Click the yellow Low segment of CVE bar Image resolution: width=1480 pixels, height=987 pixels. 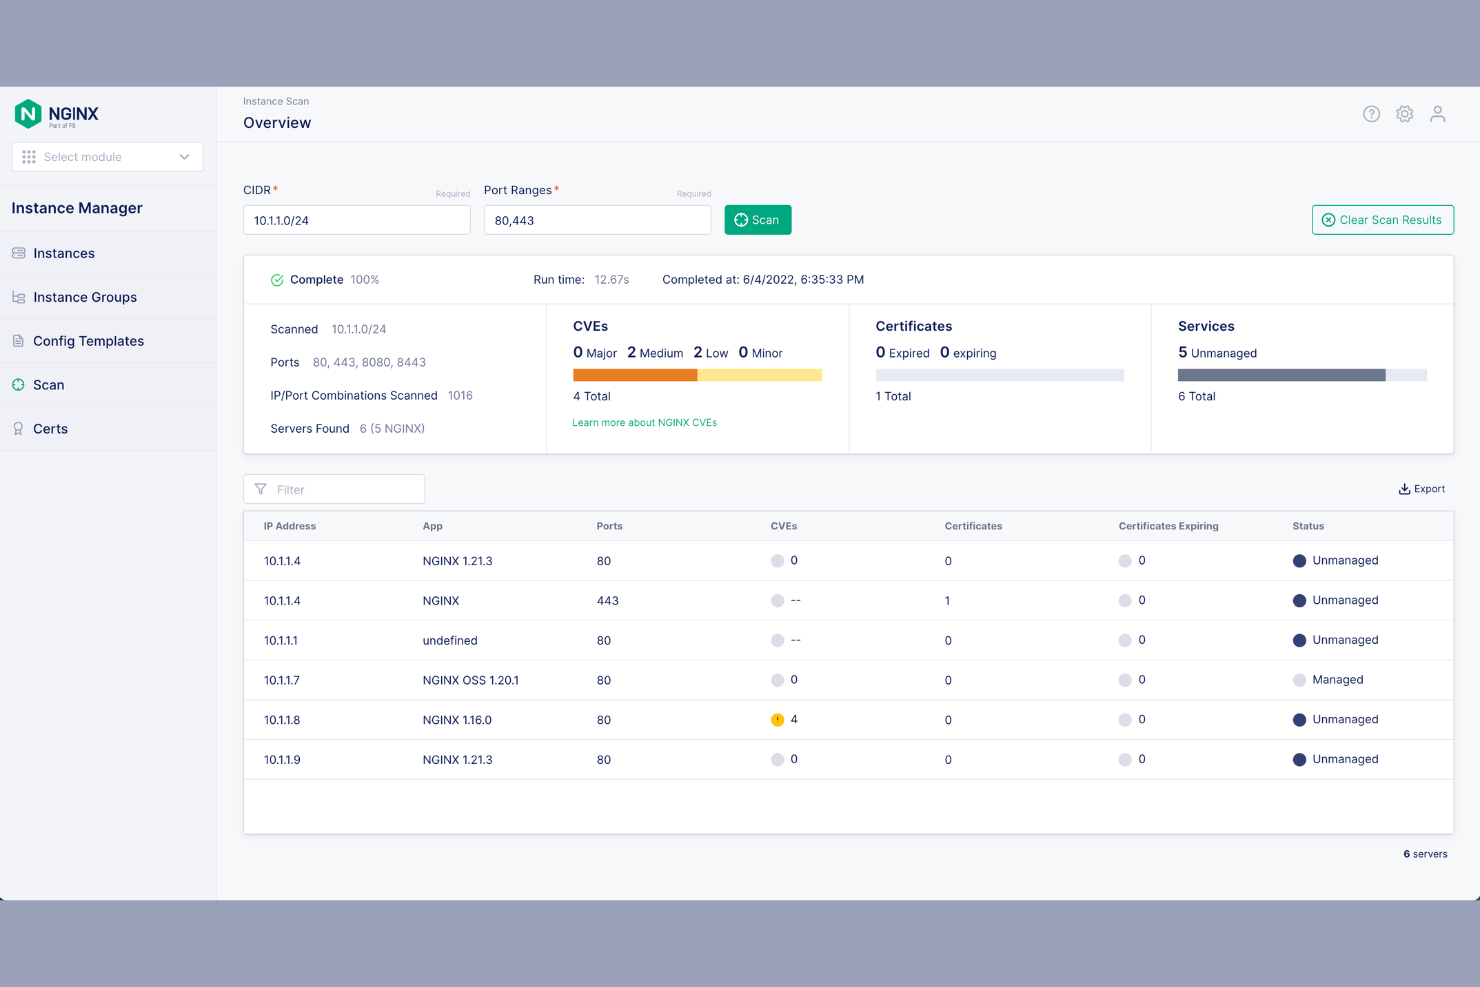[759, 375]
